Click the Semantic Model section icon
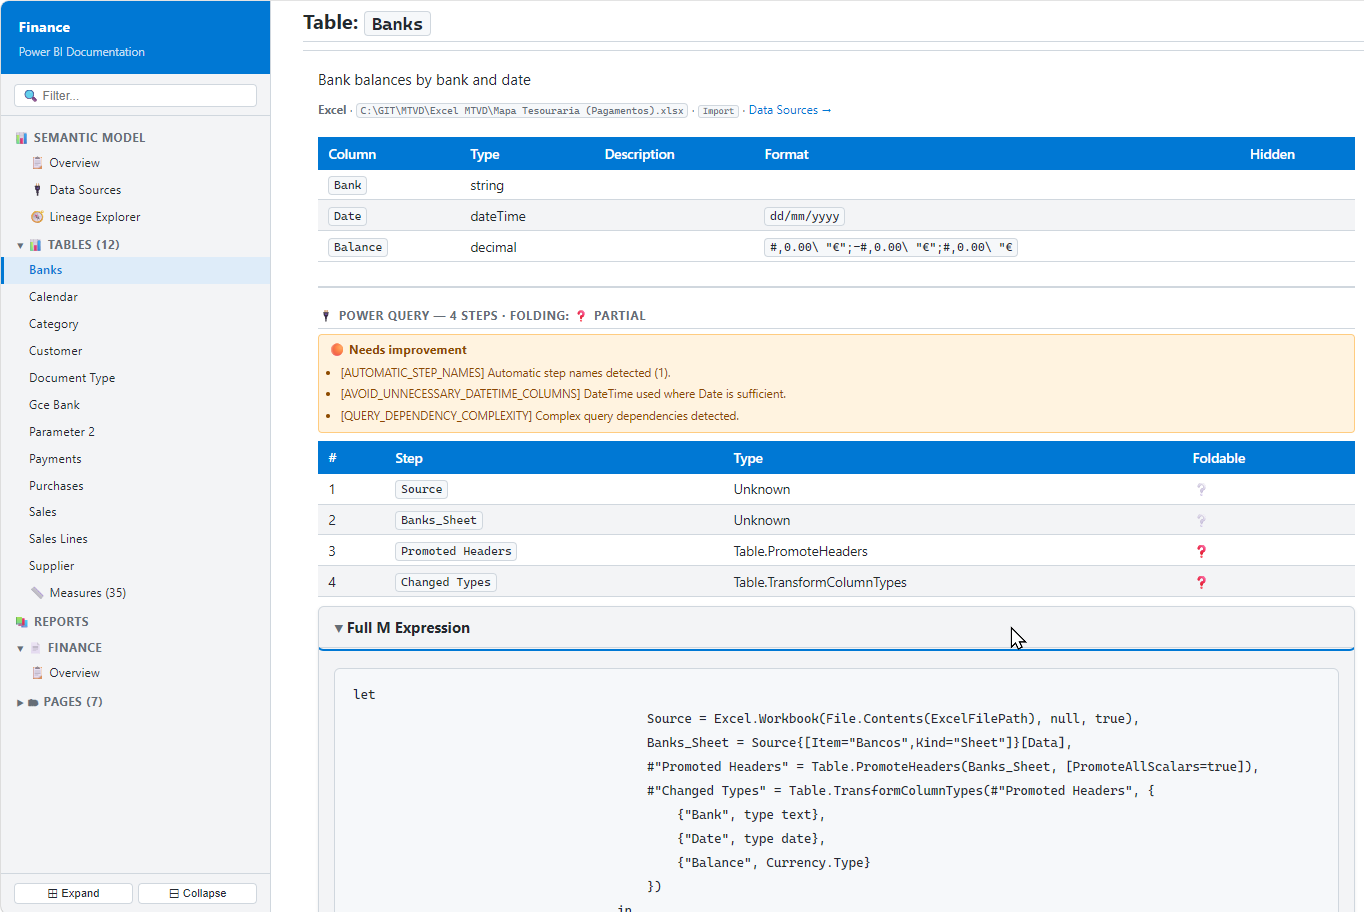The width and height of the screenshot is (1364, 912). point(21,138)
